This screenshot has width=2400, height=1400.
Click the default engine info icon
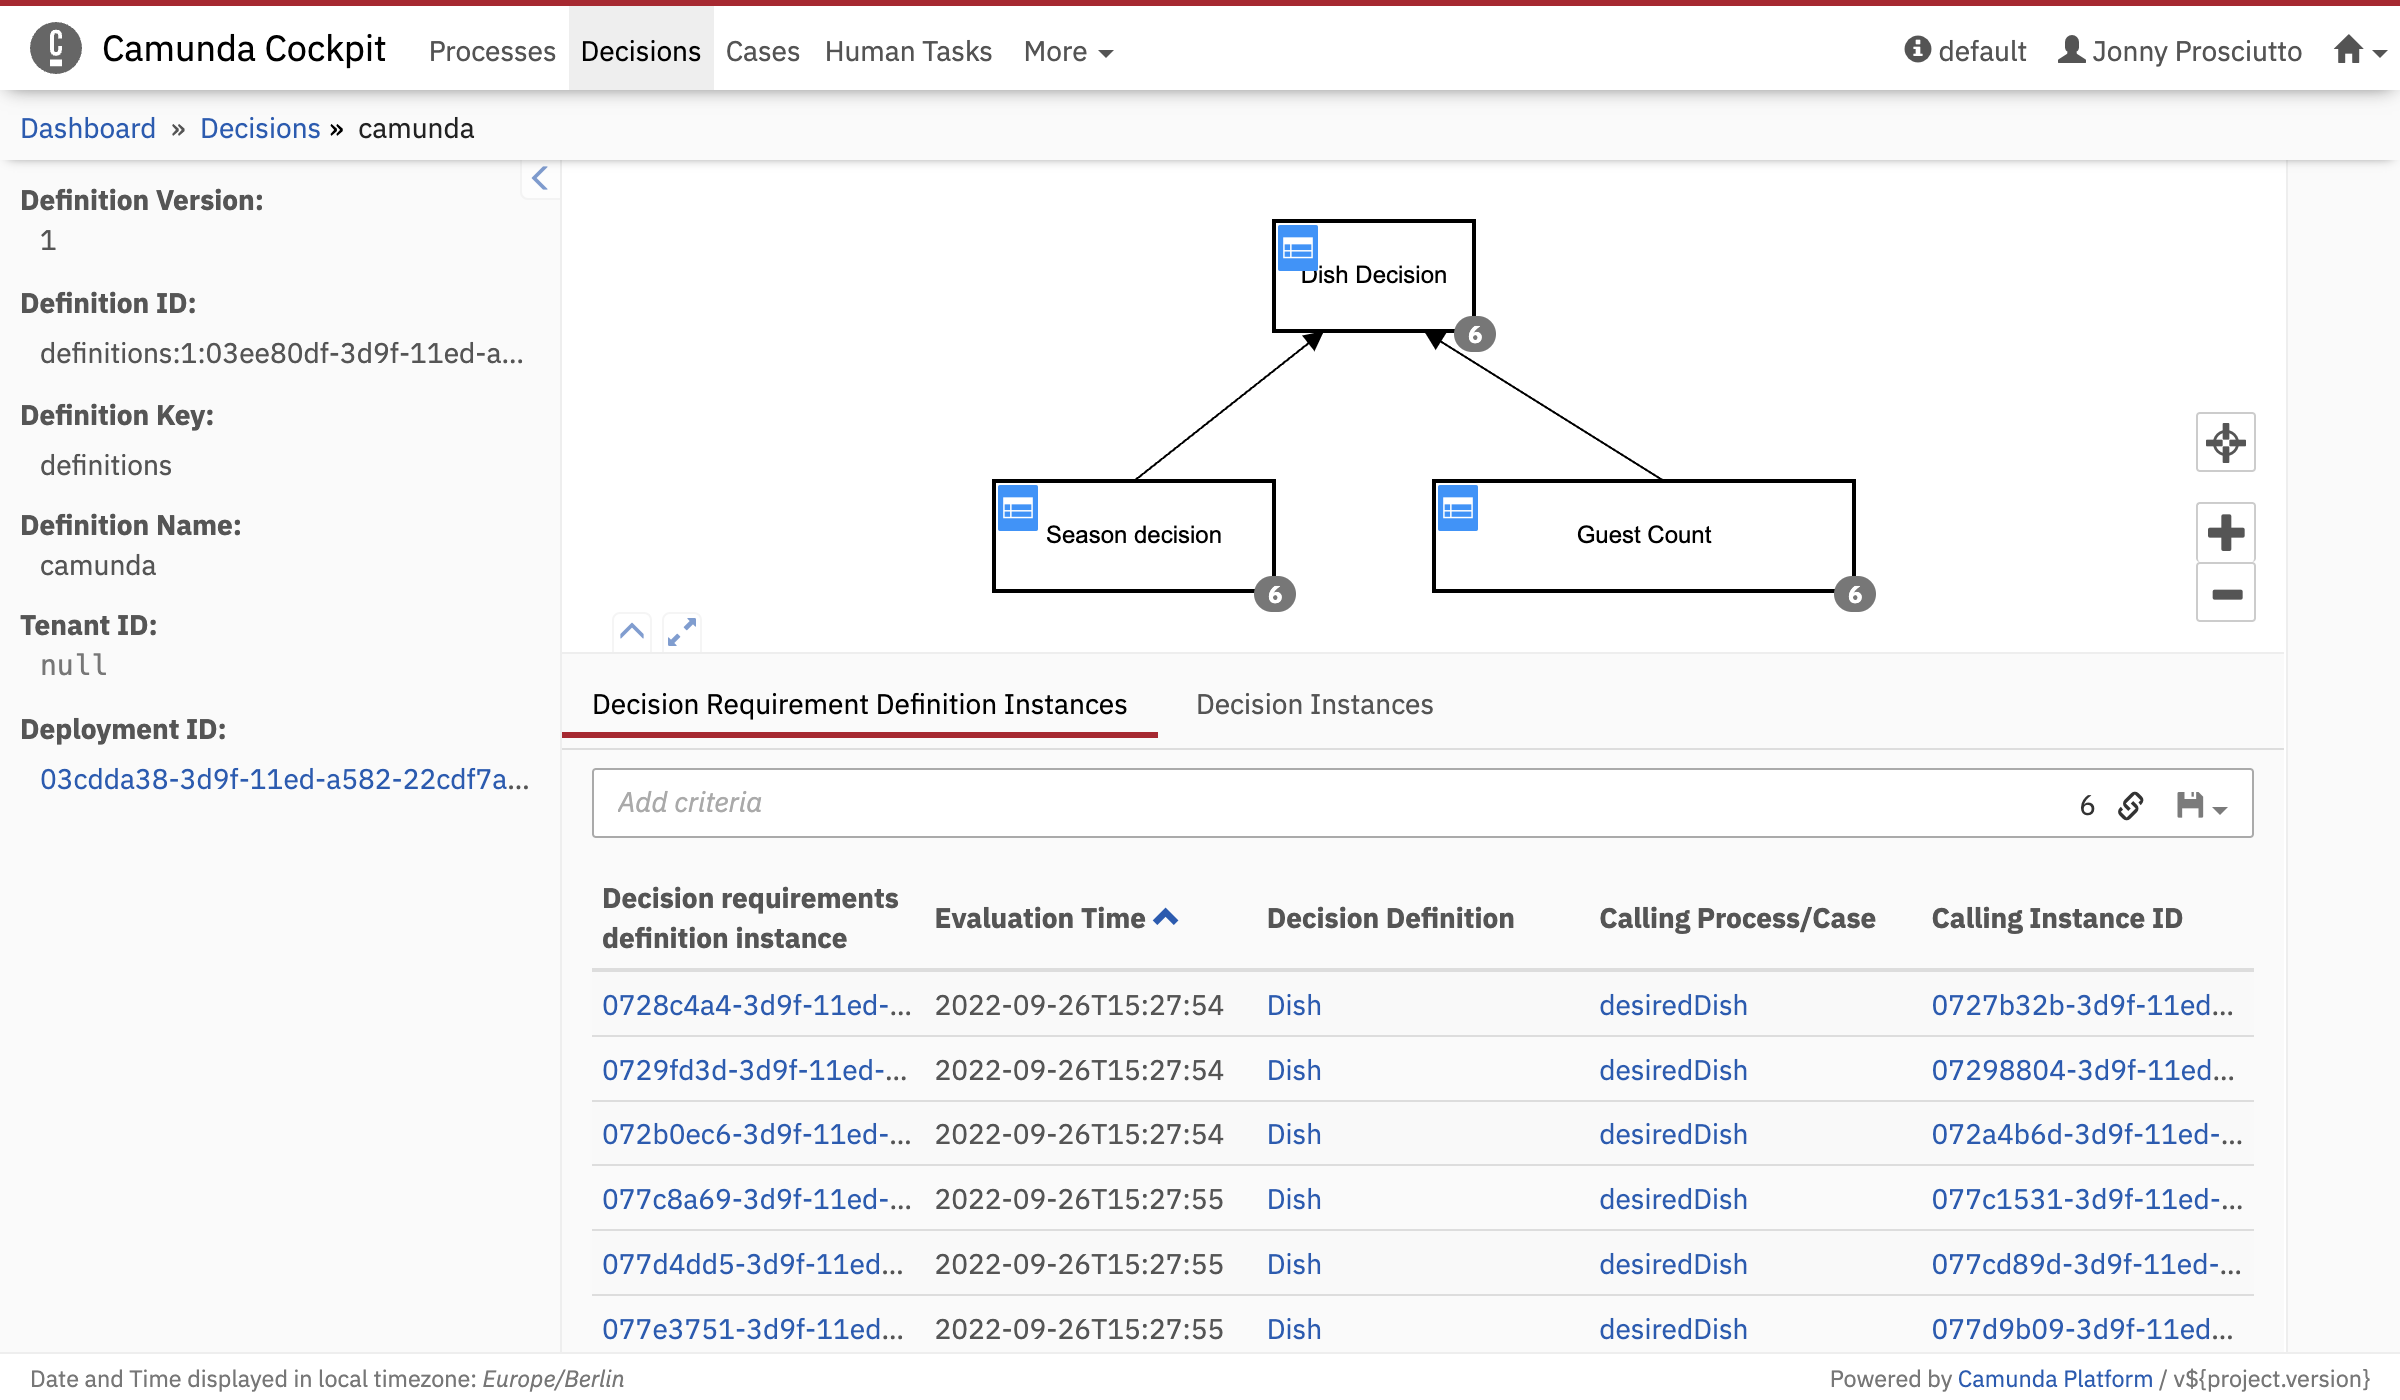[1917, 49]
